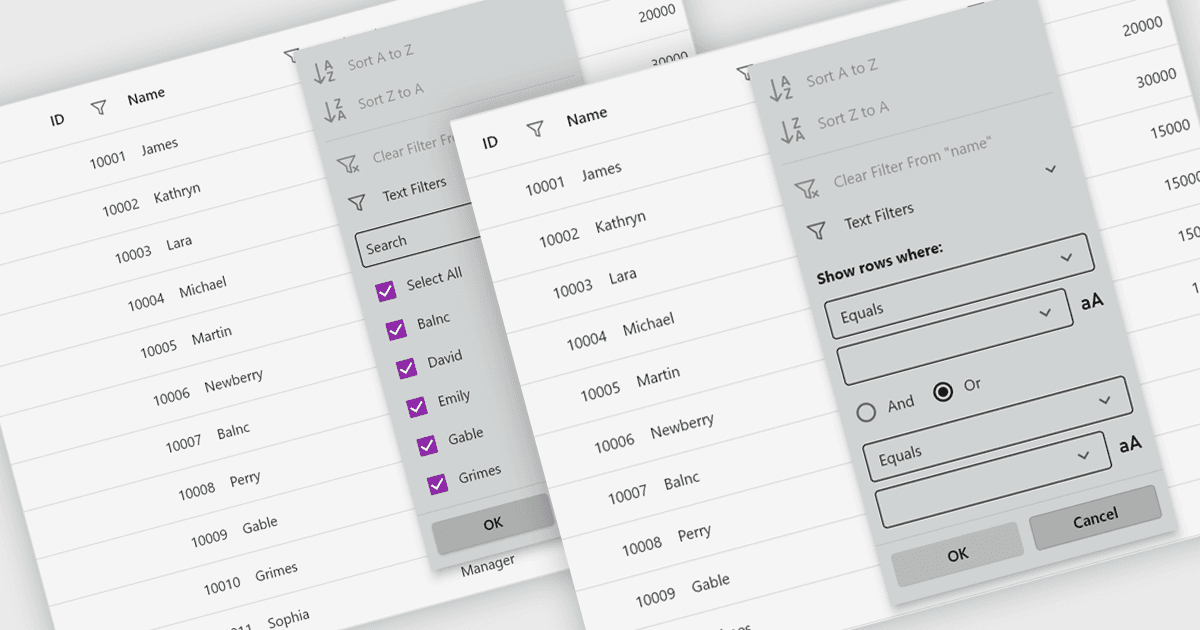Click the Sort Z to A icon in the front popup
Screen dimensions: 1200x630
[792, 130]
